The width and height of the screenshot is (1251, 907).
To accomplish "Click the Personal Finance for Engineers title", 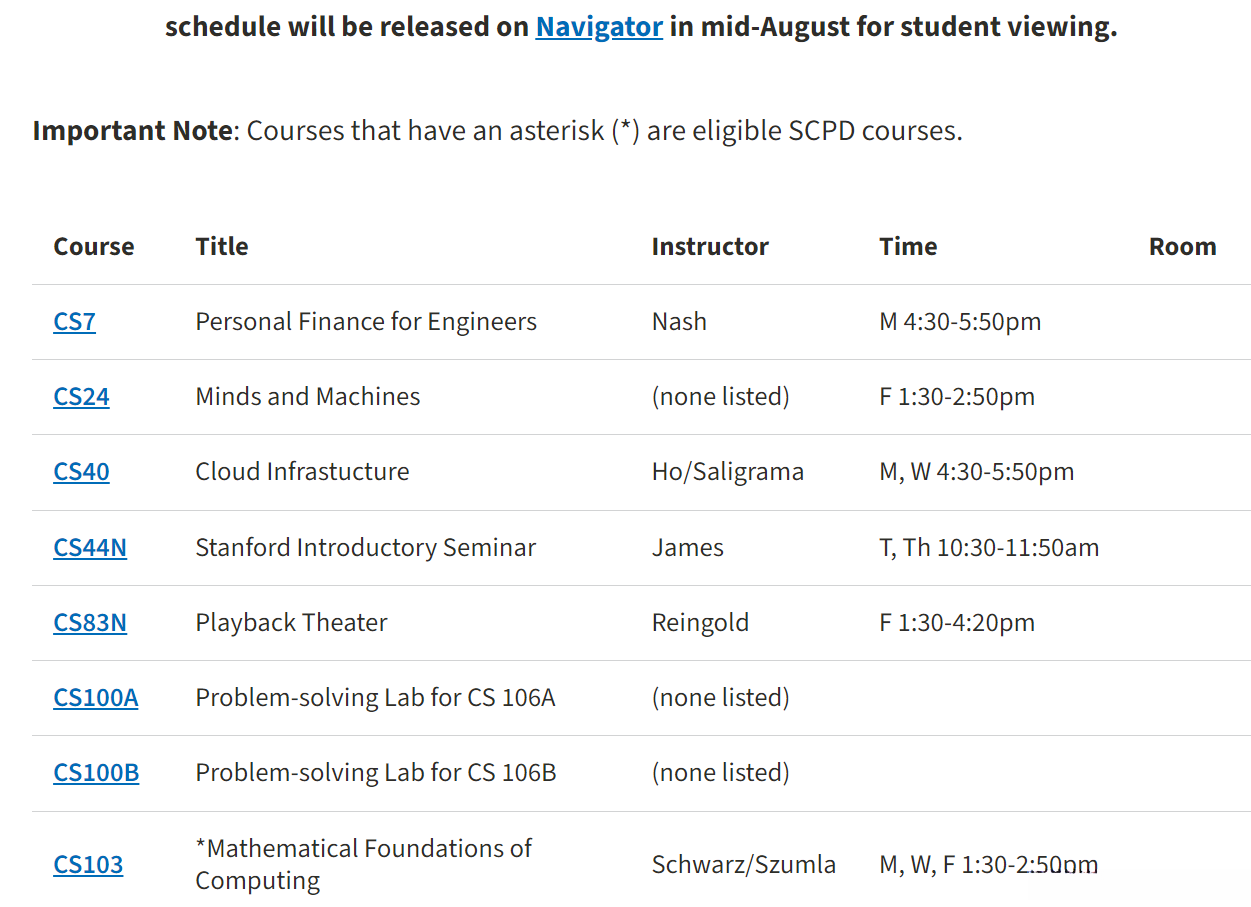I will [366, 322].
